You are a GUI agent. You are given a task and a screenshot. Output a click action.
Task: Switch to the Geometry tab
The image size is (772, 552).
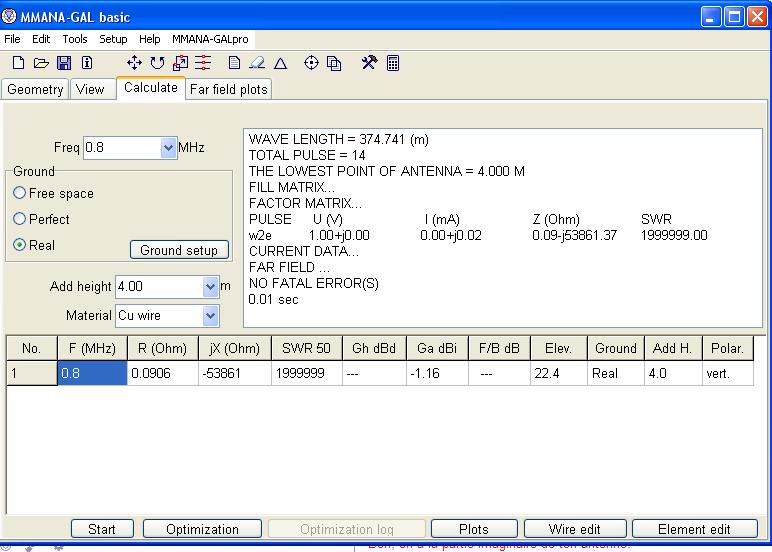(35, 89)
